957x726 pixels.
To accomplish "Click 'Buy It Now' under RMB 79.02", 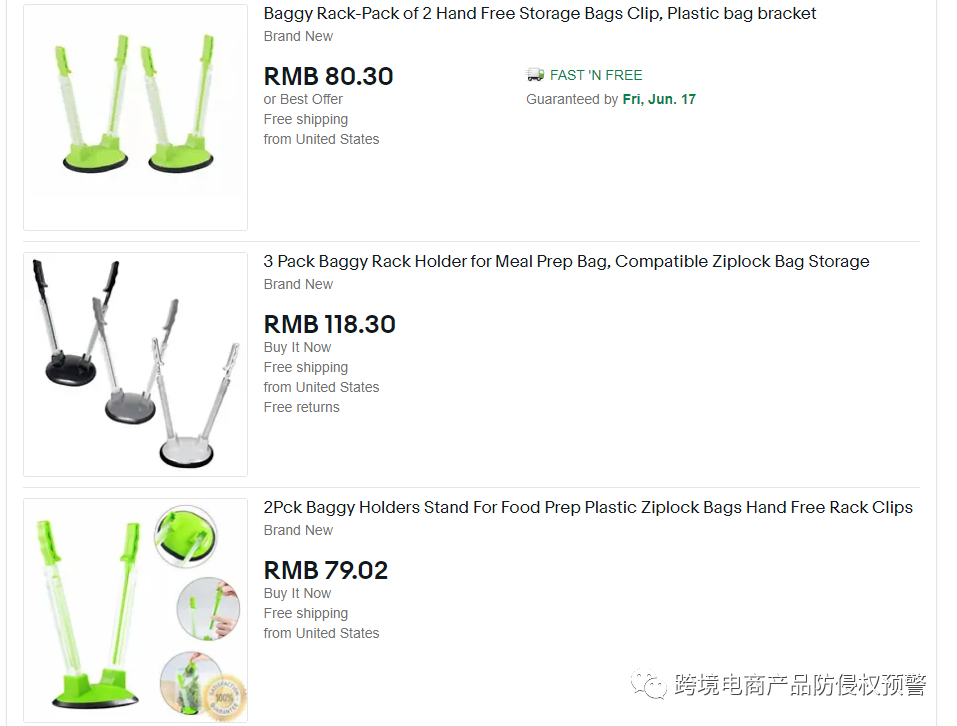I will tap(297, 593).
